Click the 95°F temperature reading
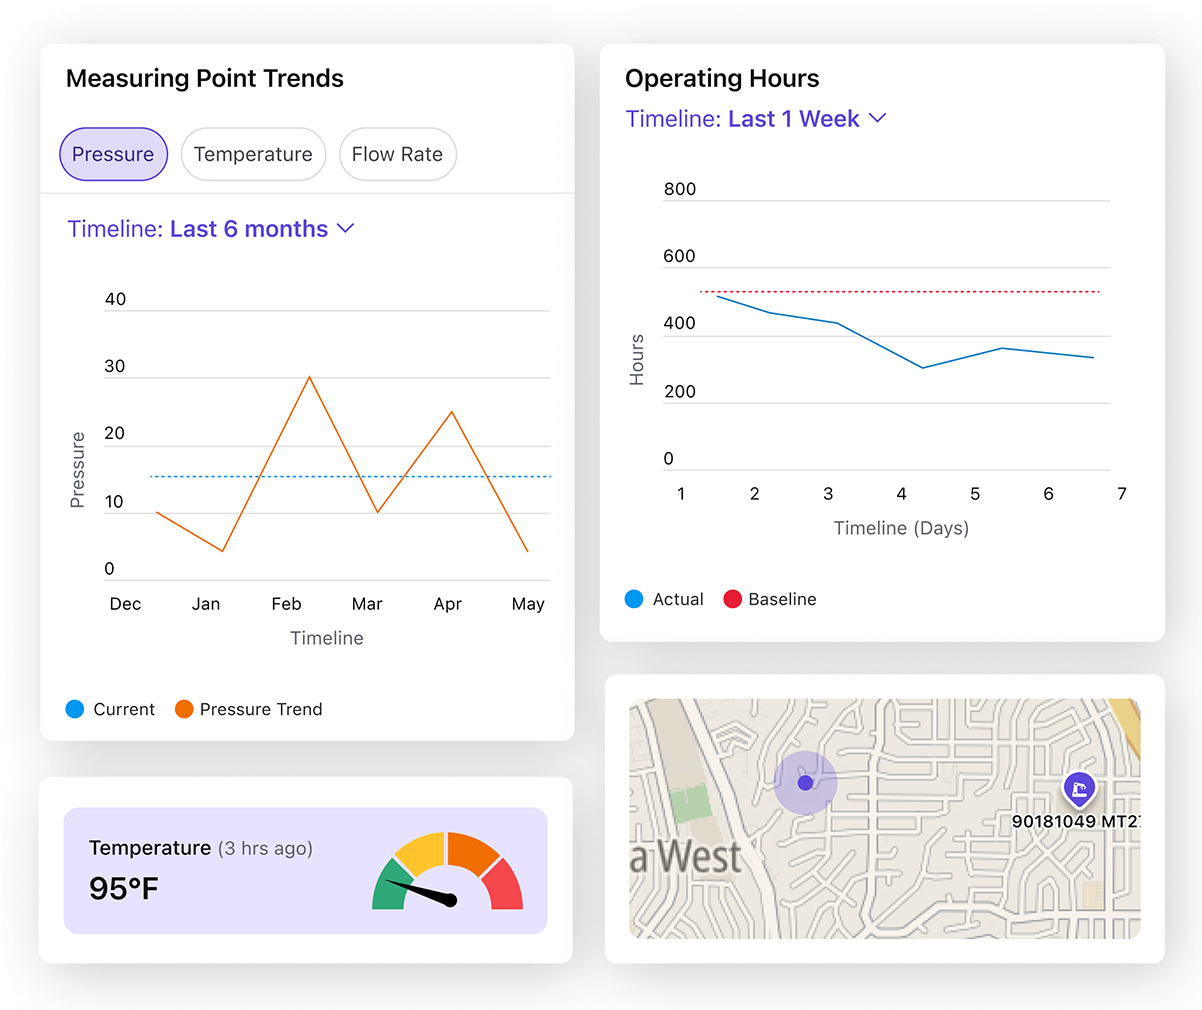The width and height of the screenshot is (1202, 1010). coord(121,888)
